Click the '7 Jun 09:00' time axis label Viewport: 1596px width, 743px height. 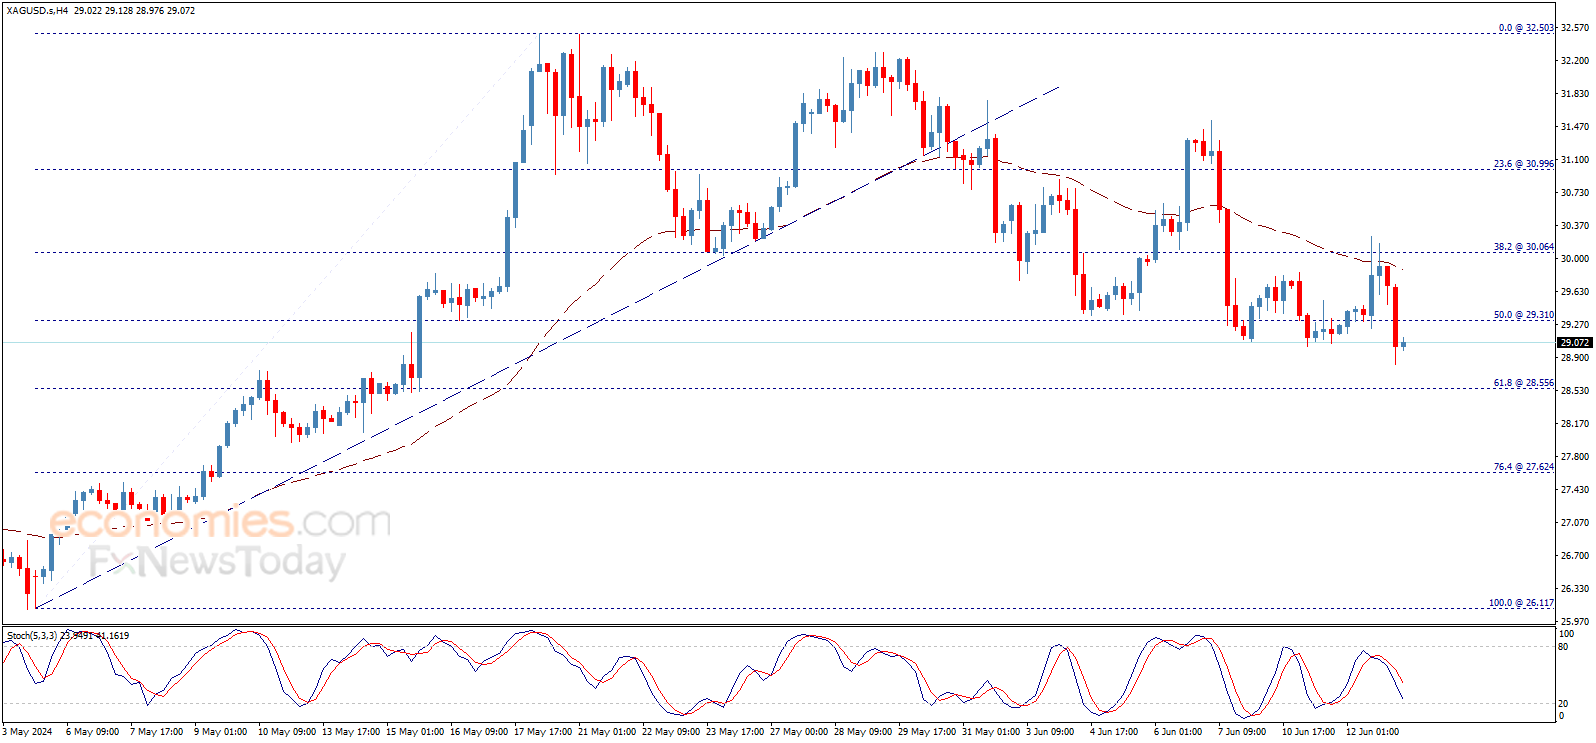pyautogui.click(x=1242, y=732)
